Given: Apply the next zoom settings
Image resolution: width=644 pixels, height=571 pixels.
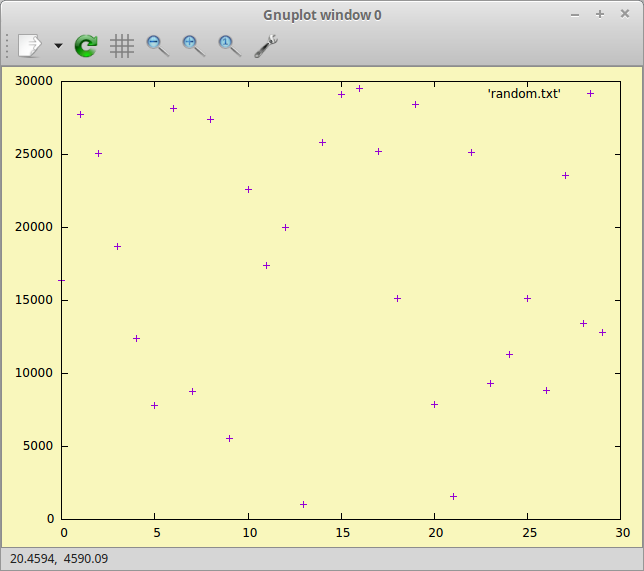Looking at the screenshot, I should (x=193, y=45).
